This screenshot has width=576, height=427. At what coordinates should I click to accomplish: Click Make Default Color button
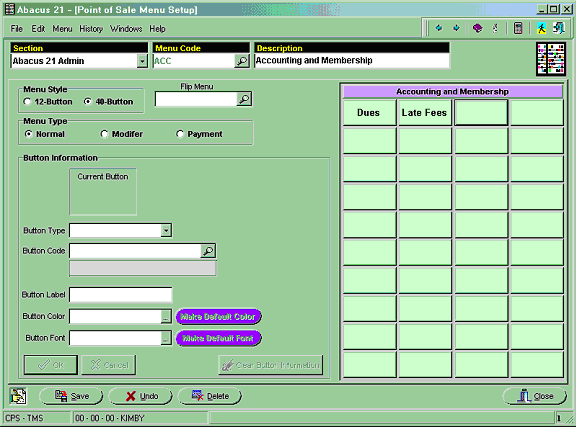(219, 317)
